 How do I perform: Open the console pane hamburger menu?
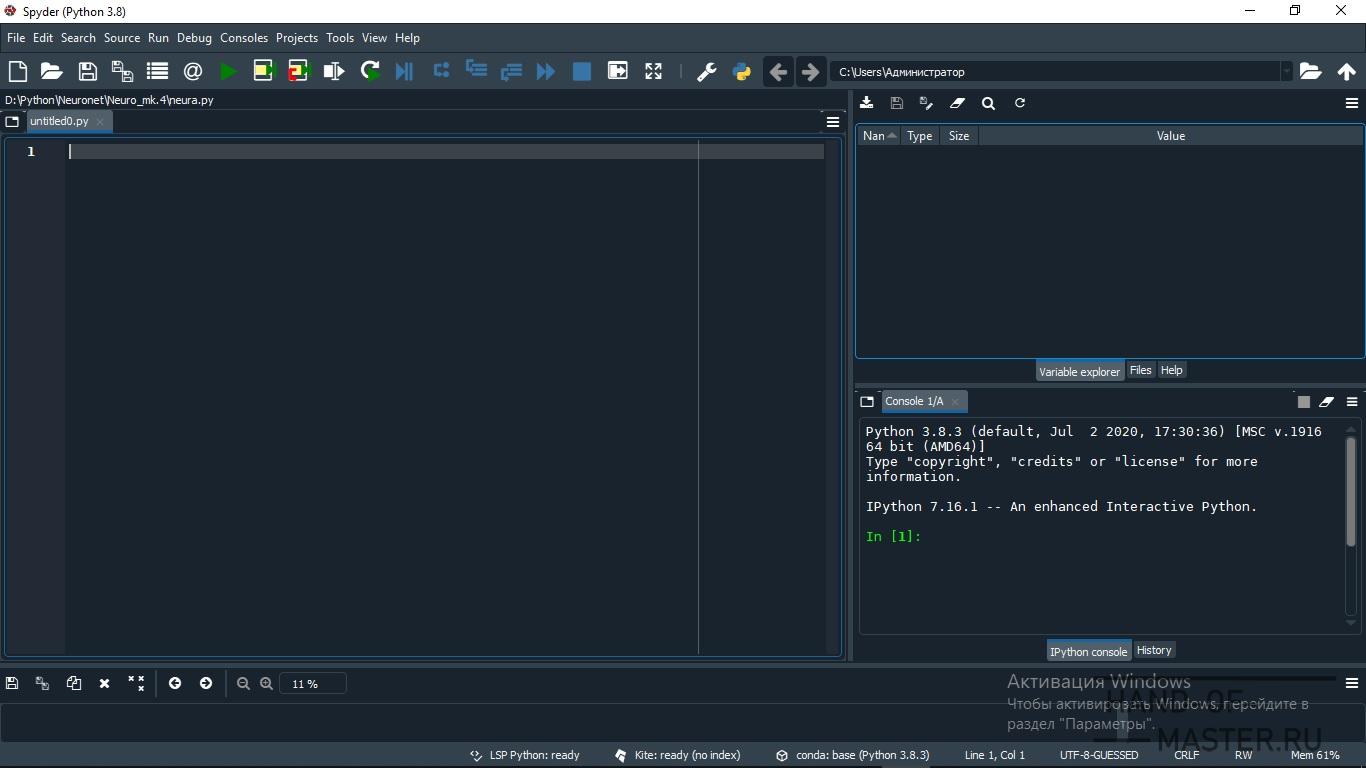(1351, 402)
